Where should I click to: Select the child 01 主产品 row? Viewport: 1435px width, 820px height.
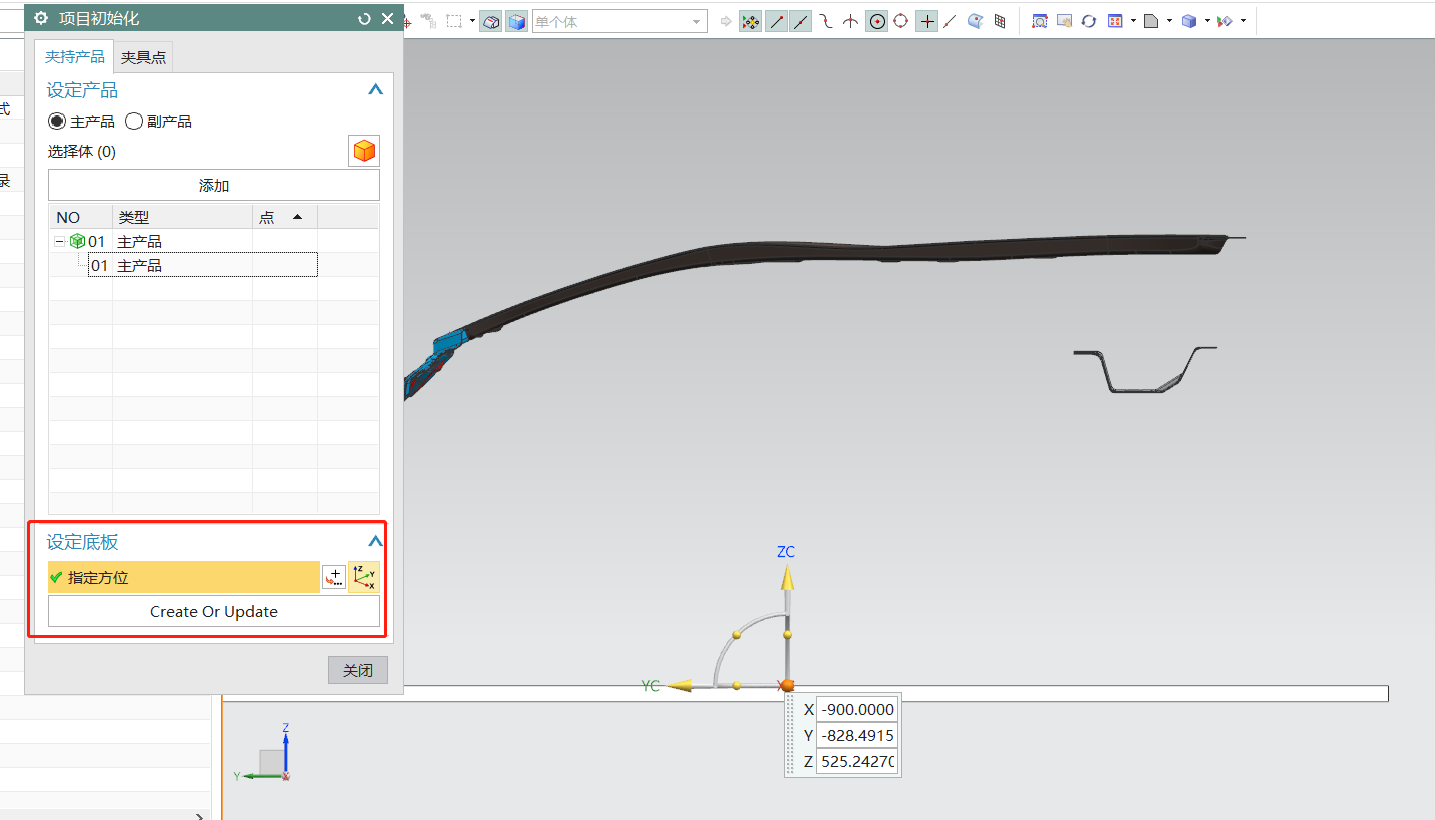click(x=203, y=265)
